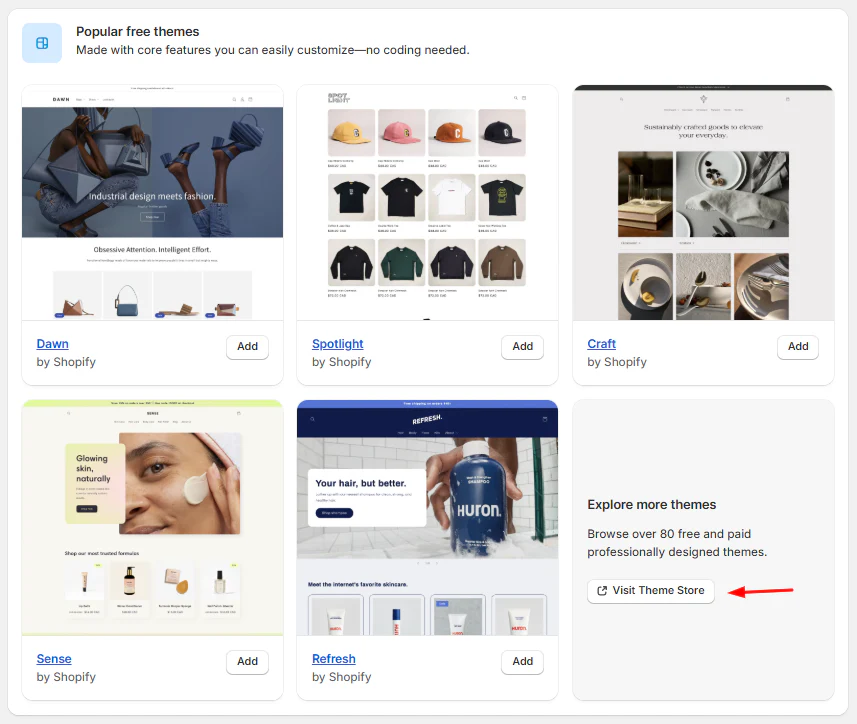
Task: Click the Craft theme preview thumbnail
Action: point(703,203)
